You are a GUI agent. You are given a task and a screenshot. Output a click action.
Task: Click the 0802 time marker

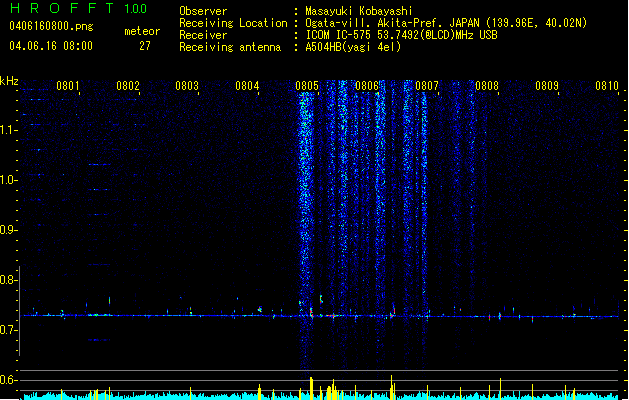[128, 86]
